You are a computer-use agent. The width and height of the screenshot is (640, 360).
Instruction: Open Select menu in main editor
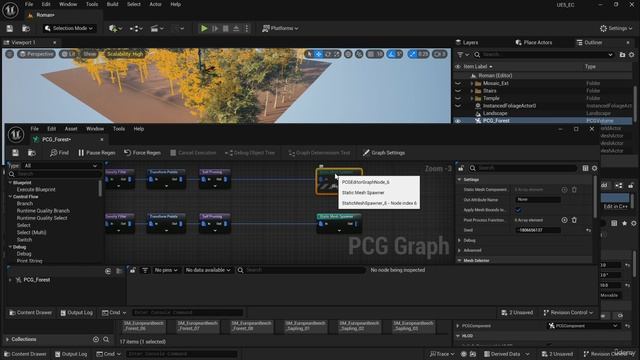(133, 4)
